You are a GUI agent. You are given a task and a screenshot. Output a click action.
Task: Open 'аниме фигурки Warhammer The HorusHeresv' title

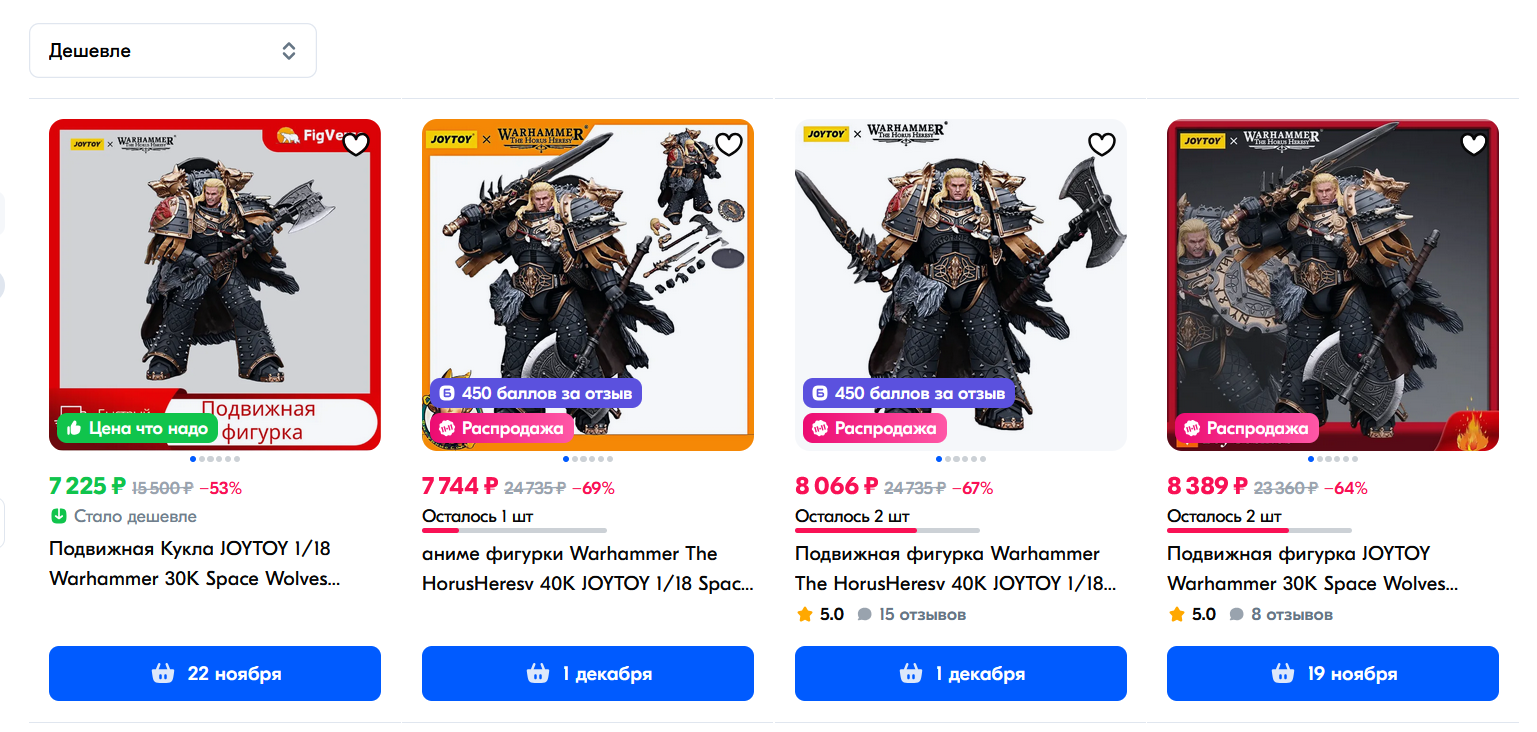click(x=588, y=568)
